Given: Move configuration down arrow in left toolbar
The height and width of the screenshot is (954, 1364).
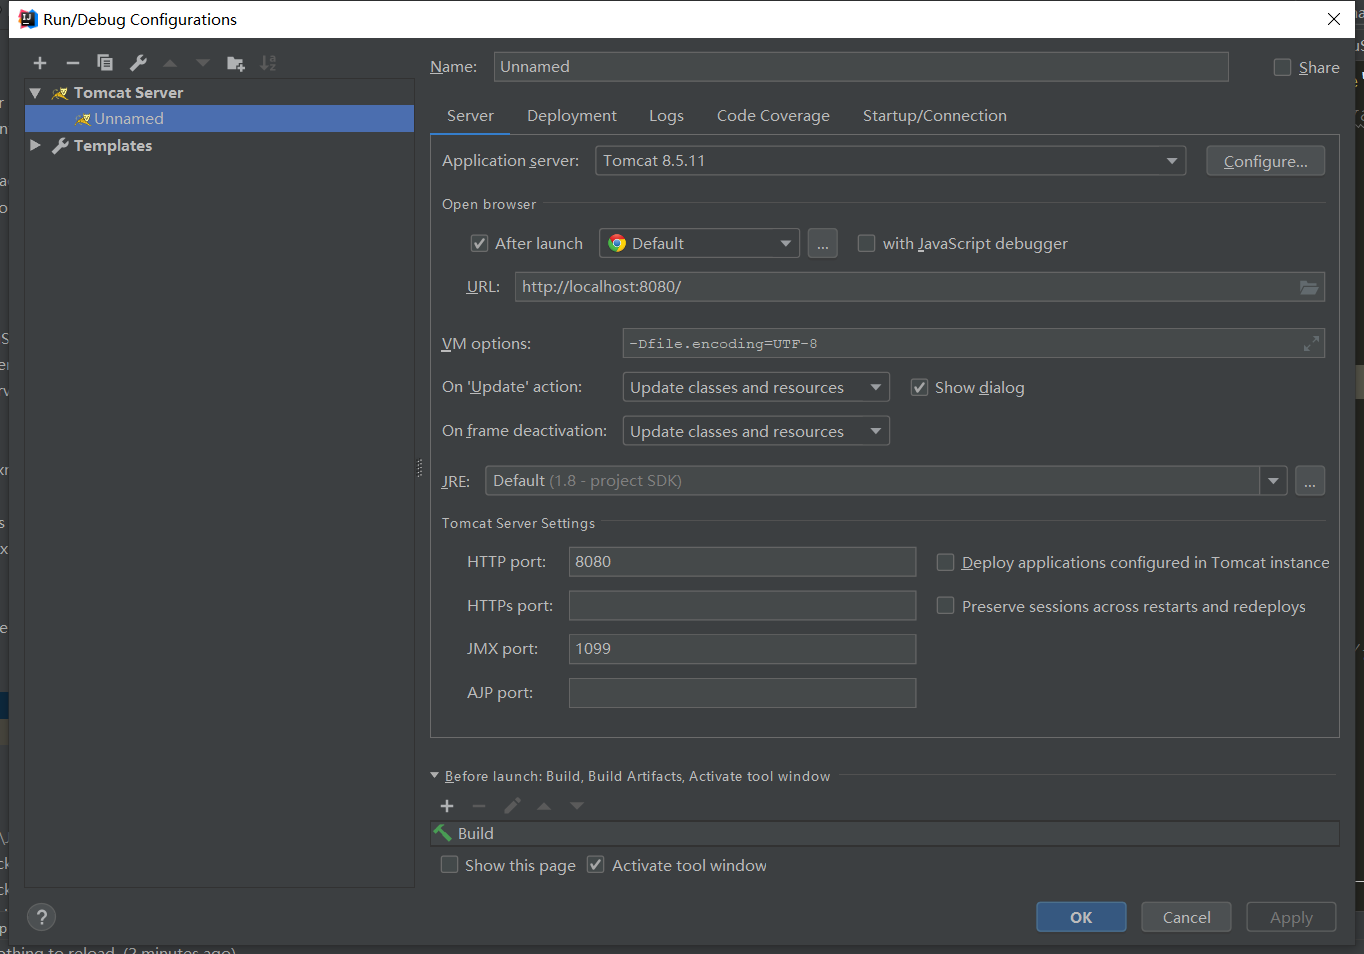Looking at the screenshot, I should click(x=203, y=63).
